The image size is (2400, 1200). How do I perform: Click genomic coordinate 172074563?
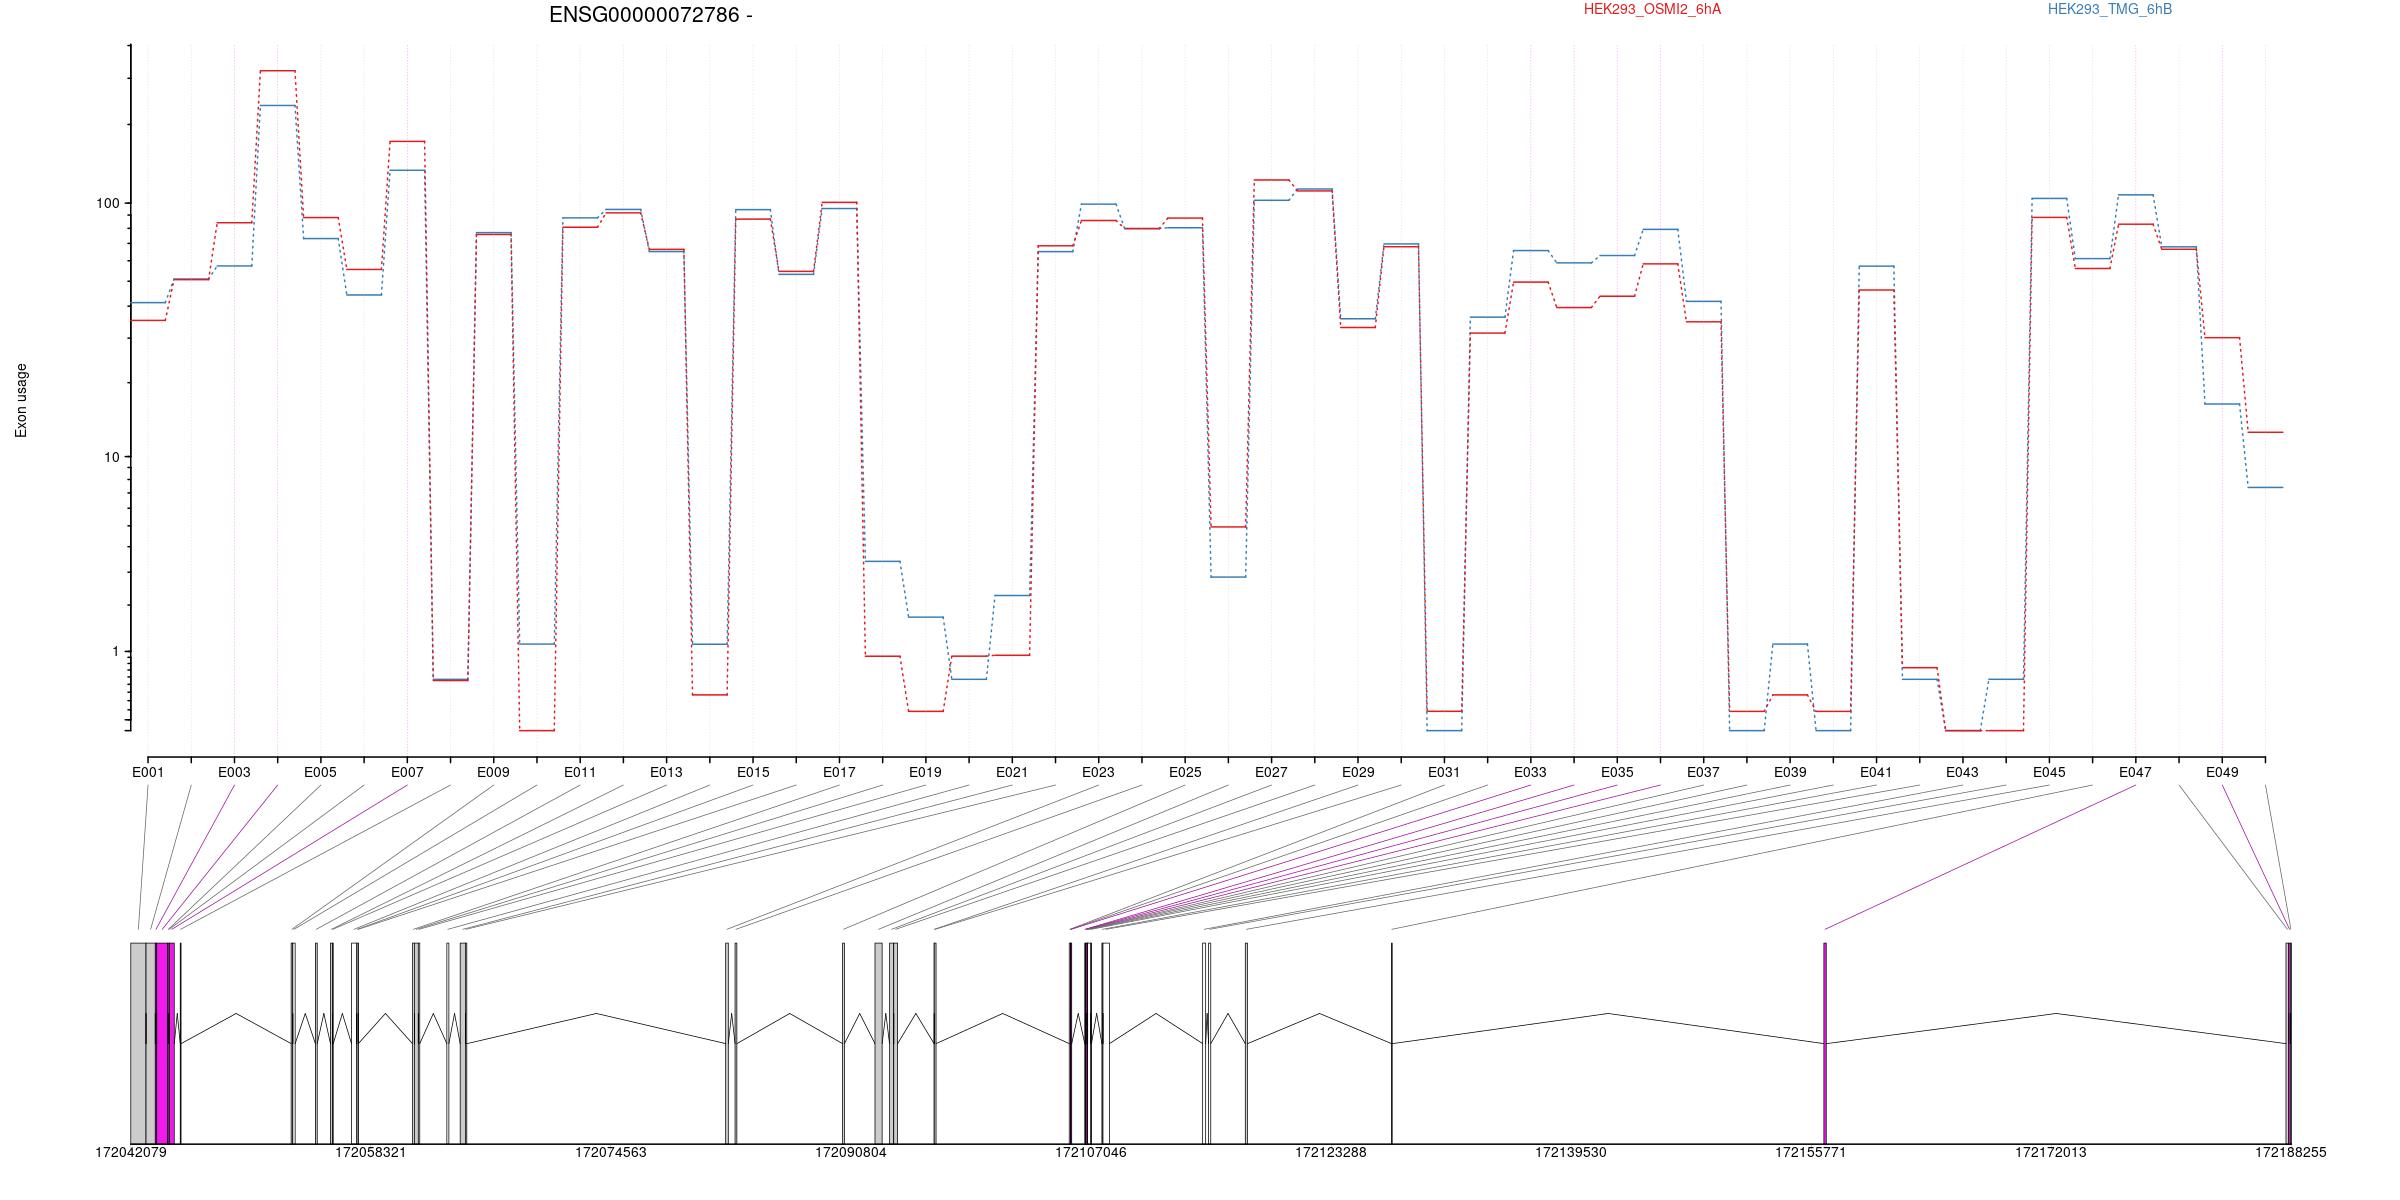611,1152
